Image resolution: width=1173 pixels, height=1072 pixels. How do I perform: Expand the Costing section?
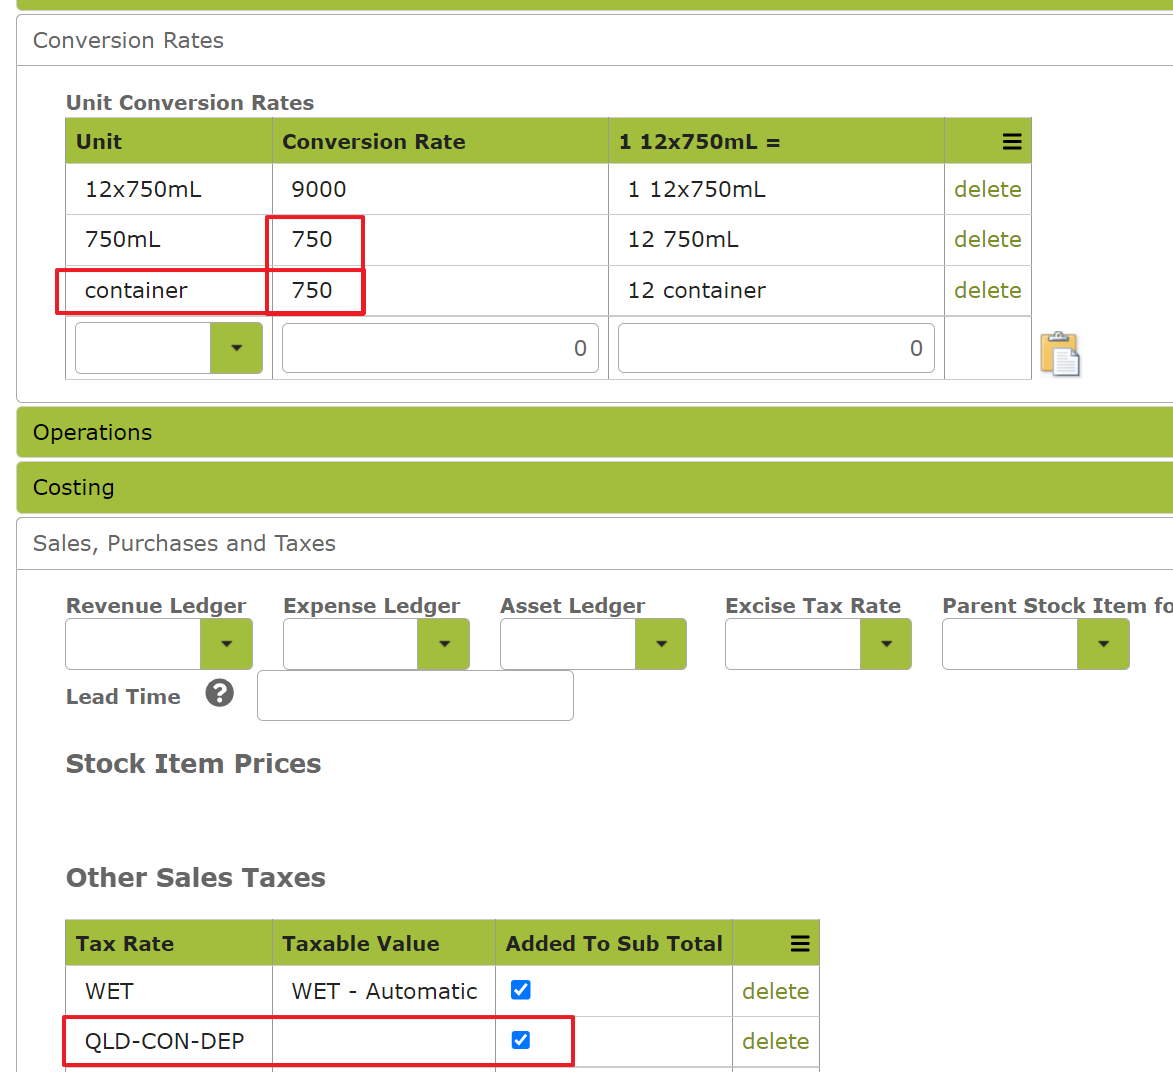point(595,487)
